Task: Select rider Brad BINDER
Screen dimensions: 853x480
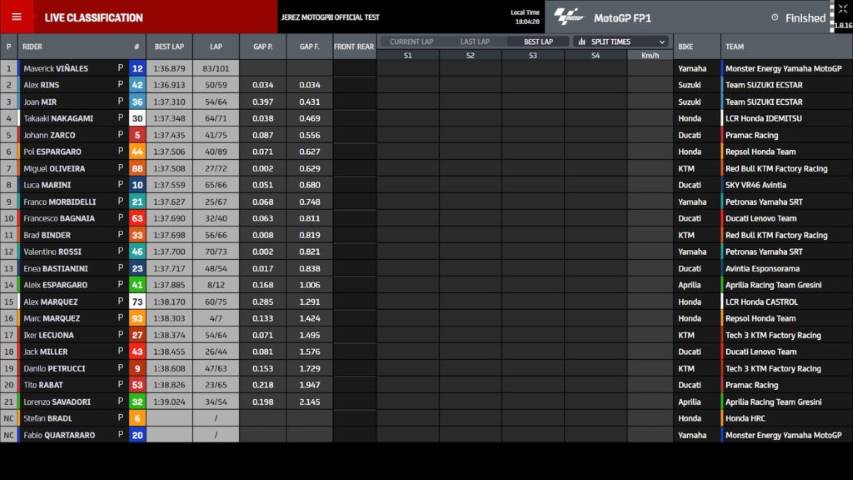Action: (47, 235)
